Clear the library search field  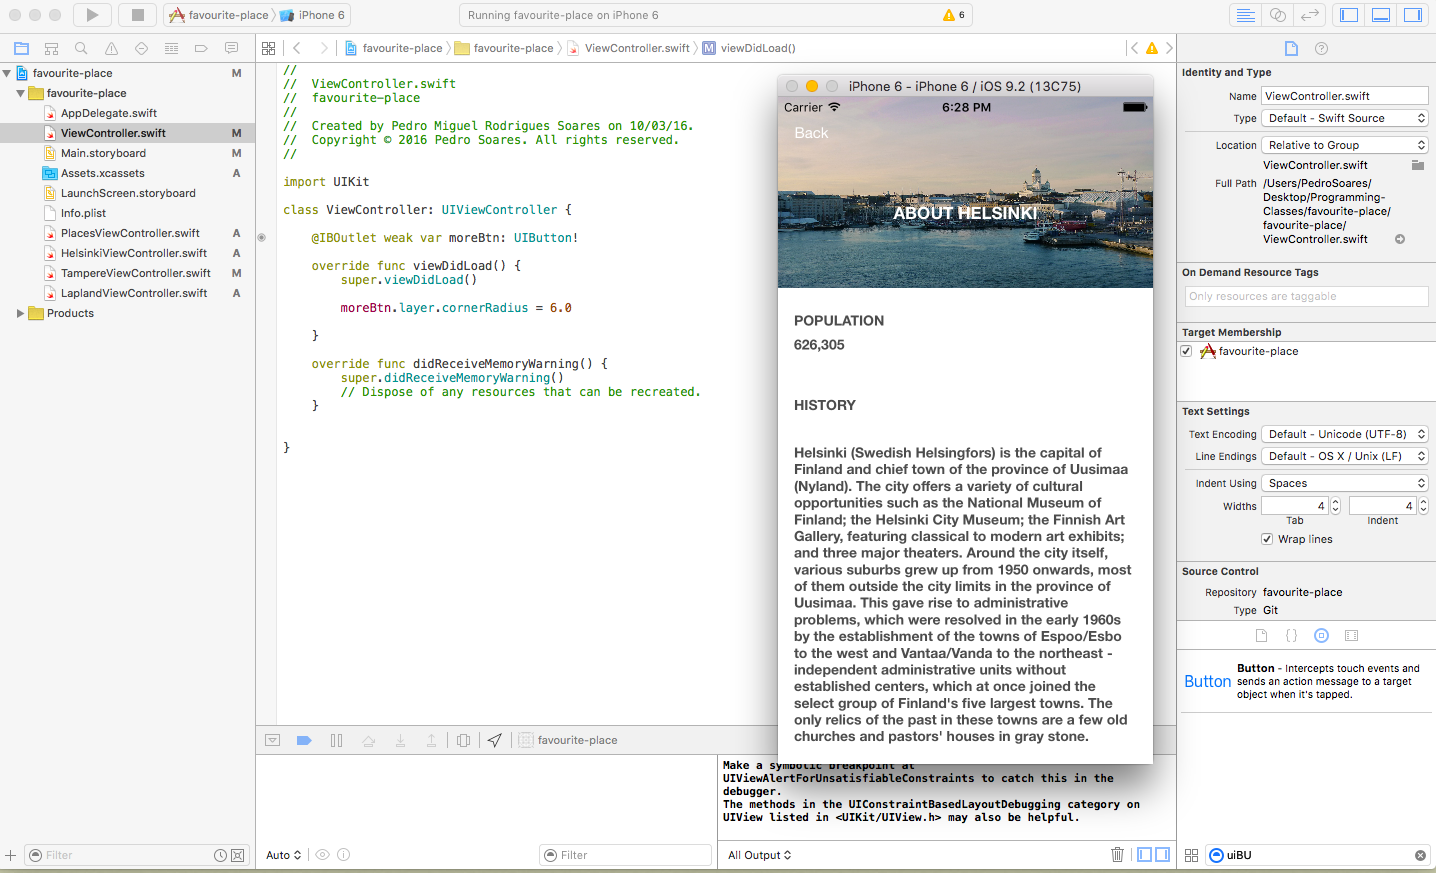pyautogui.click(x=1420, y=855)
